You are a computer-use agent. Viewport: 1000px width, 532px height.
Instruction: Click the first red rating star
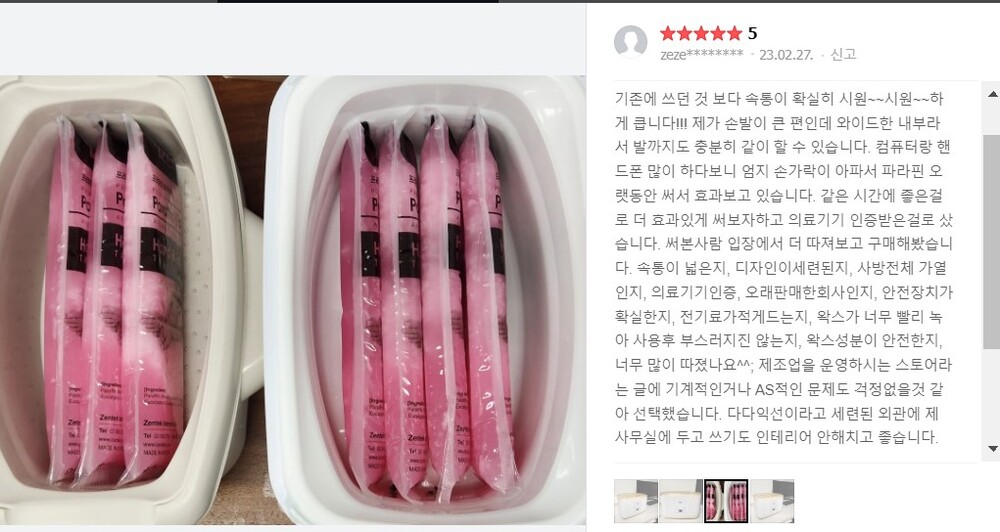coord(668,33)
